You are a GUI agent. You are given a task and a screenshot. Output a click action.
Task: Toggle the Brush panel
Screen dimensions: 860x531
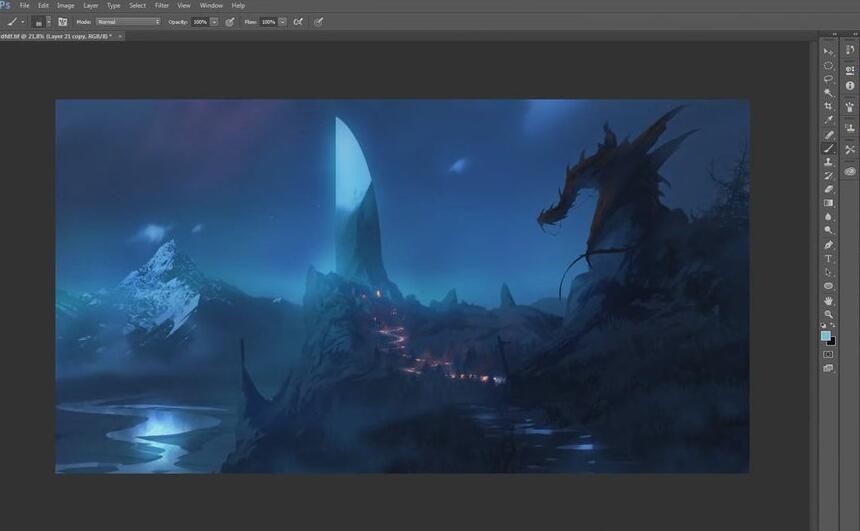tap(63, 22)
